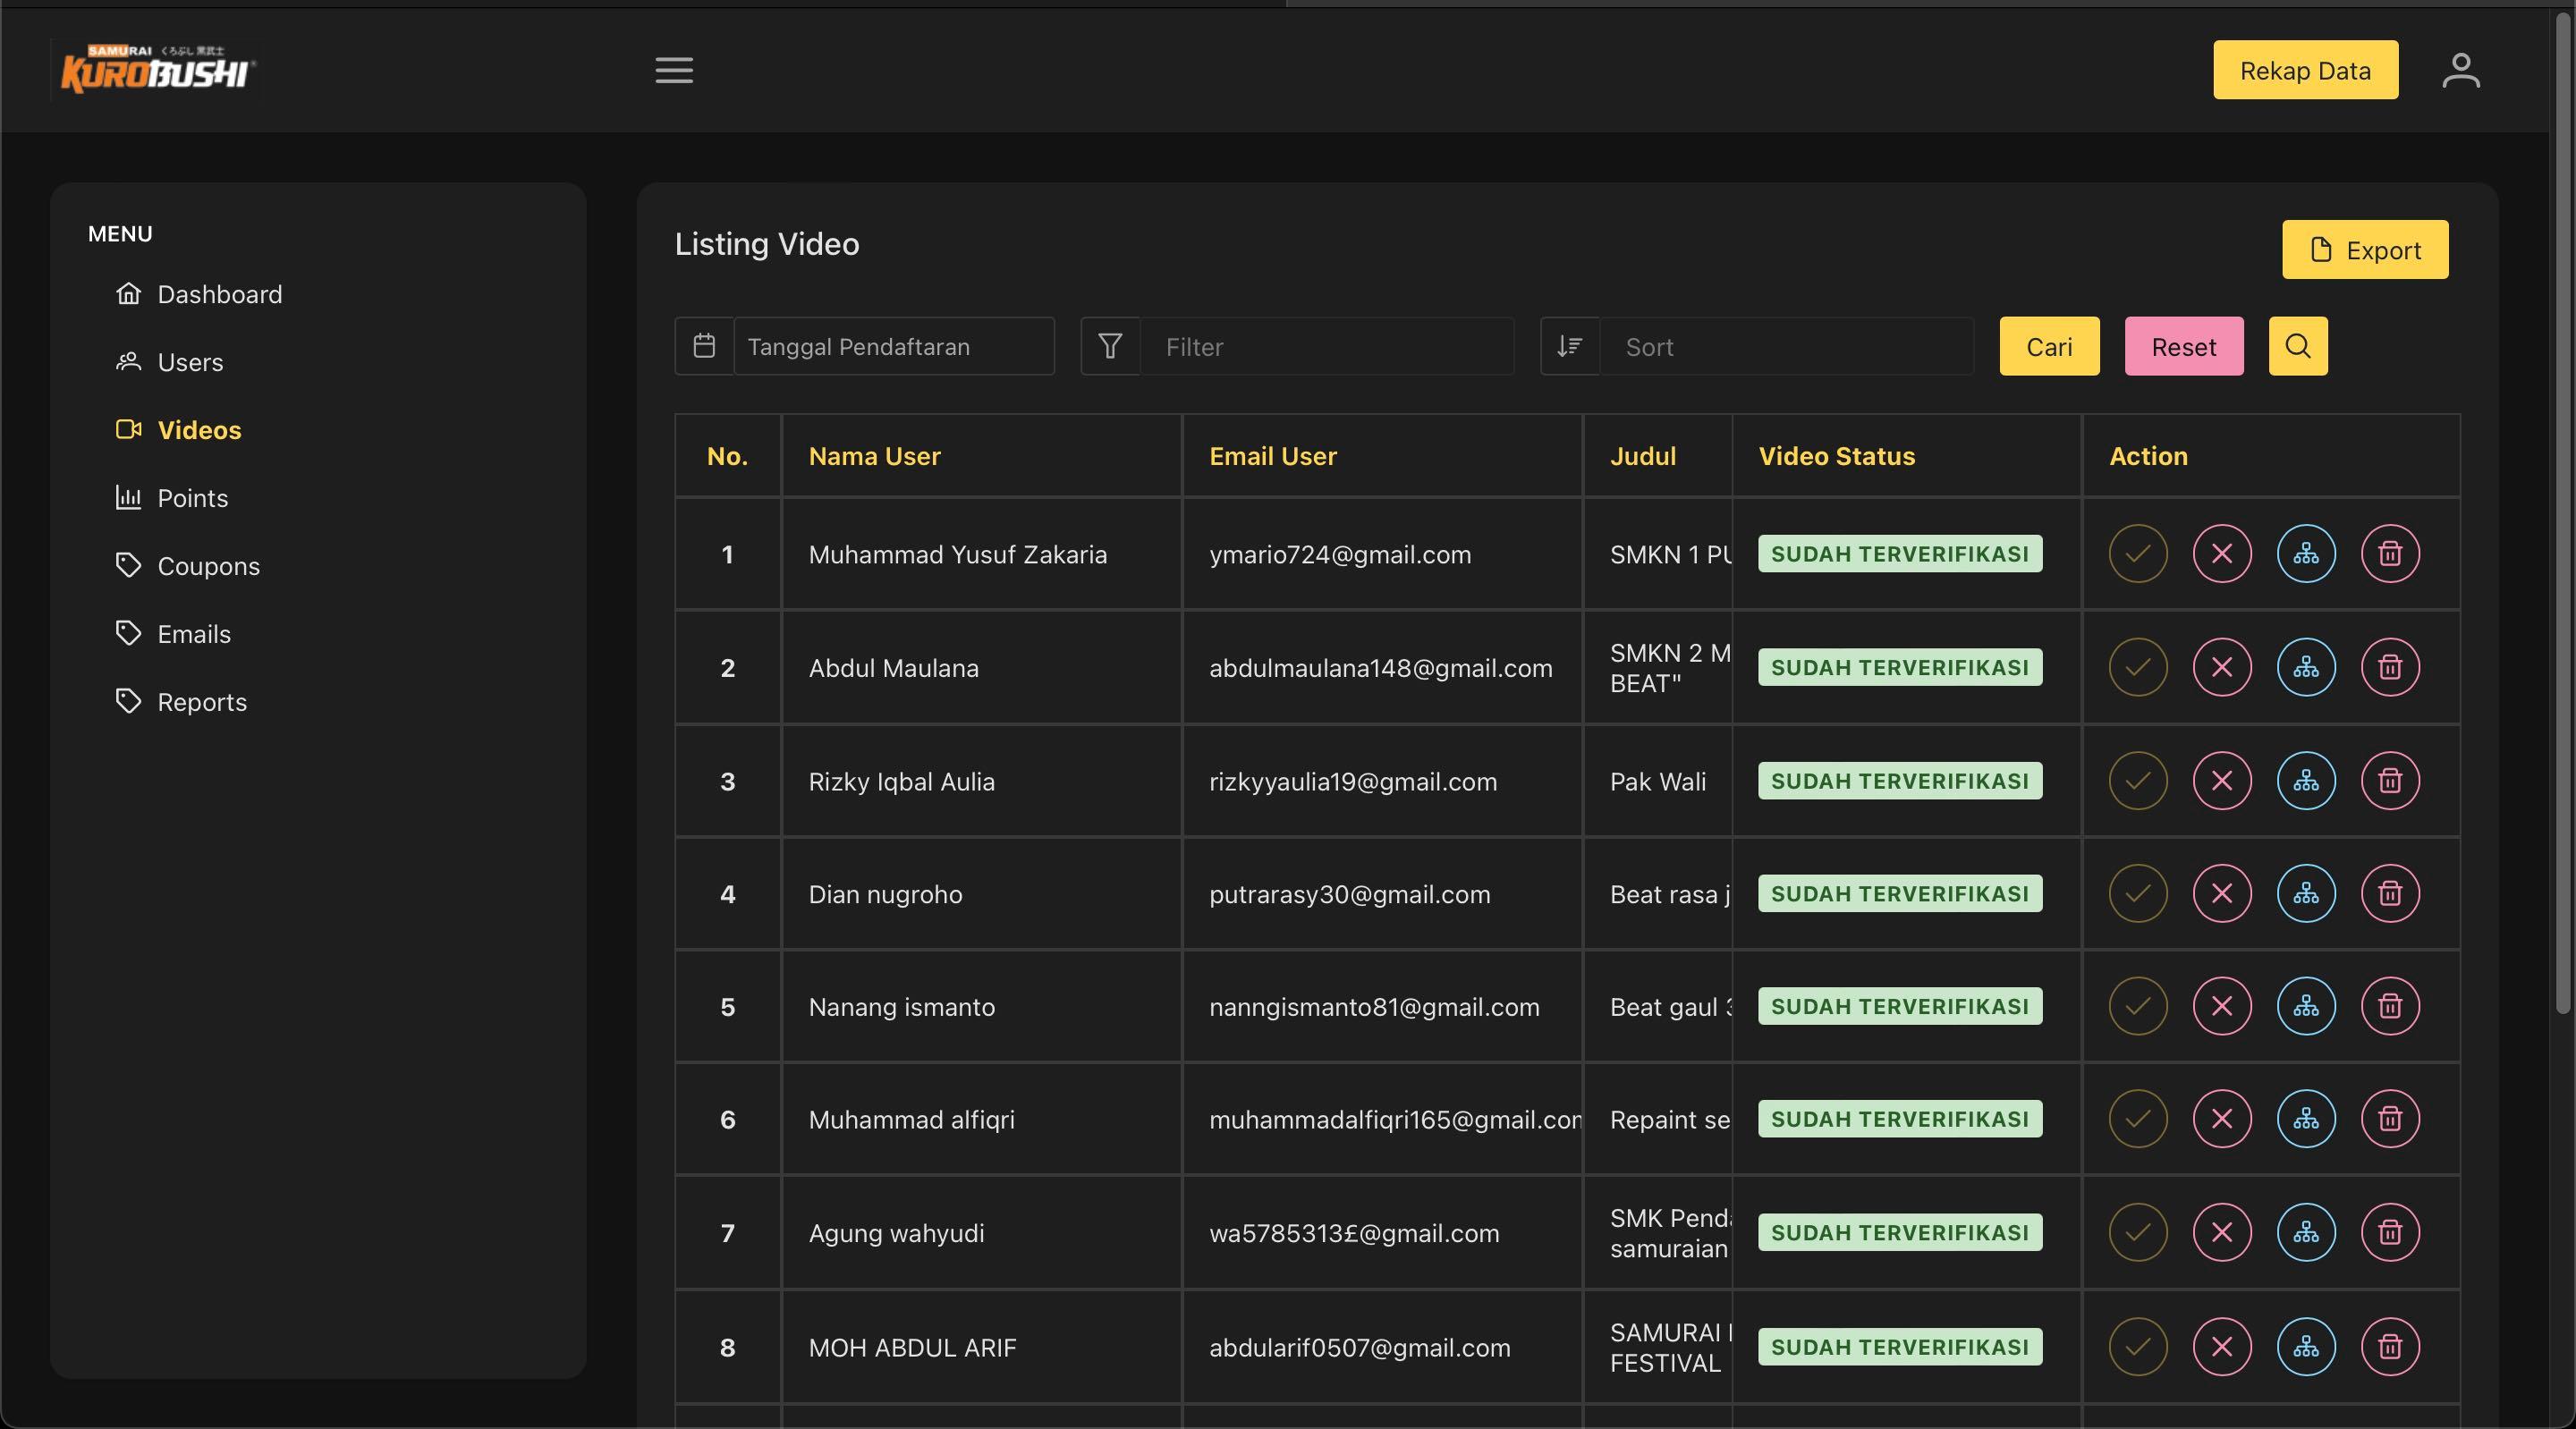Delete video row of Muhammad Yusuf Zakaria
The width and height of the screenshot is (2576, 1429).
tap(2390, 553)
